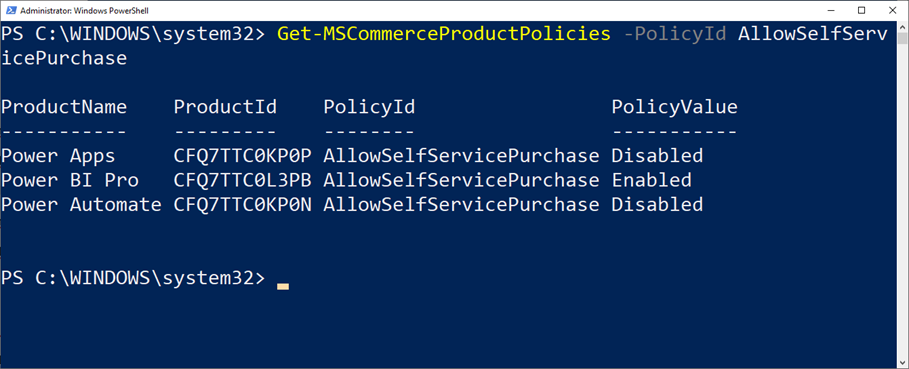Click product ID CFQ7TTC0KP0P
The width and height of the screenshot is (909, 369).
[242, 156]
